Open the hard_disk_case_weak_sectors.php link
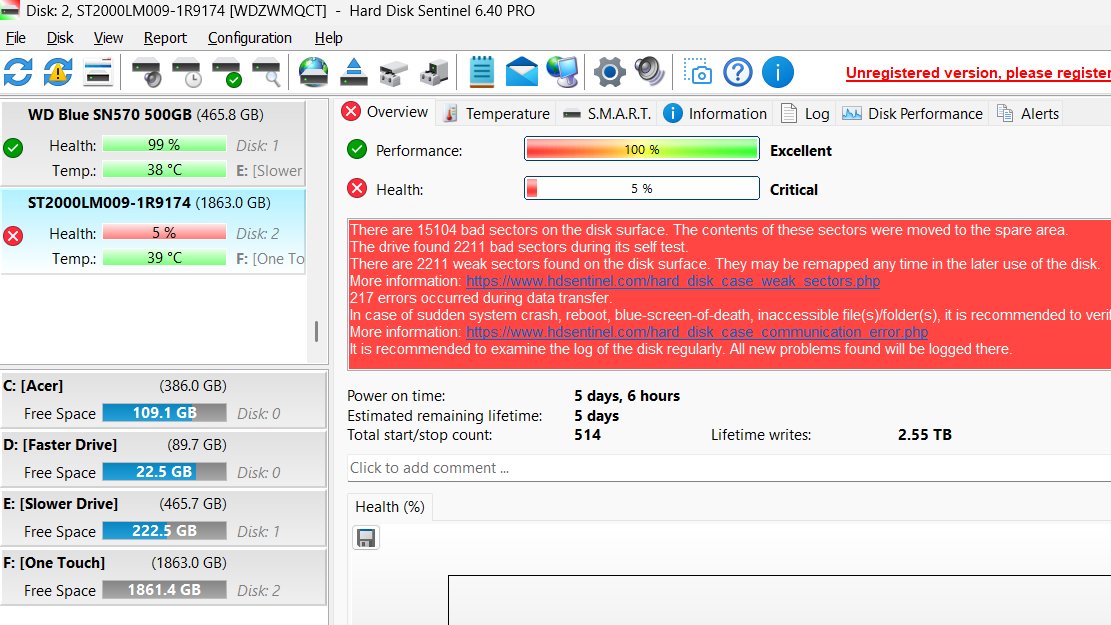The width and height of the screenshot is (1111, 625). (x=673, y=281)
